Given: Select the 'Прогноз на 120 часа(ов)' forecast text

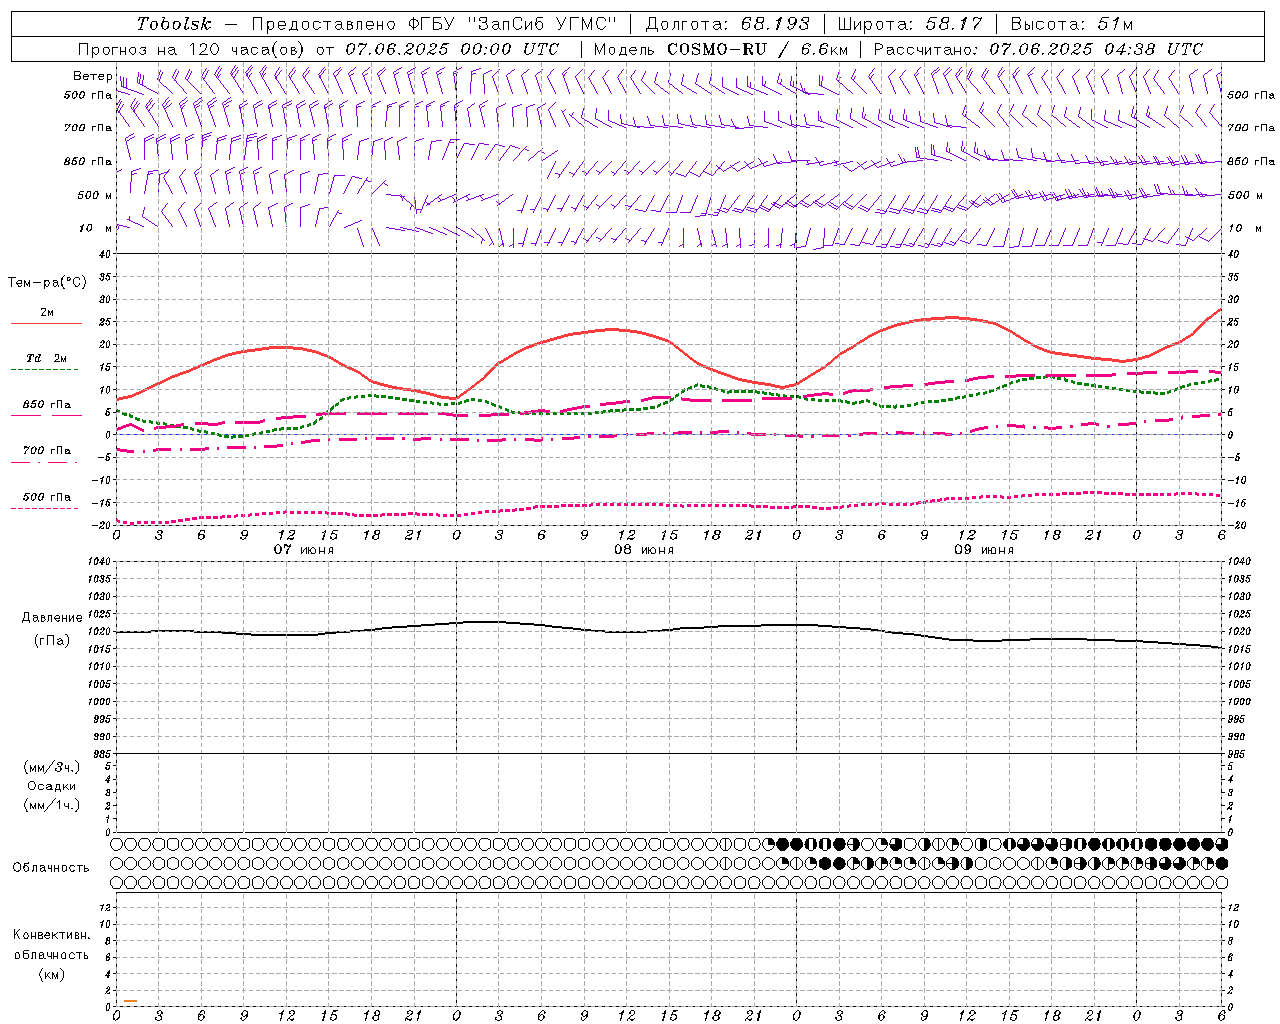Looking at the screenshot, I should [x=192, y=49].
